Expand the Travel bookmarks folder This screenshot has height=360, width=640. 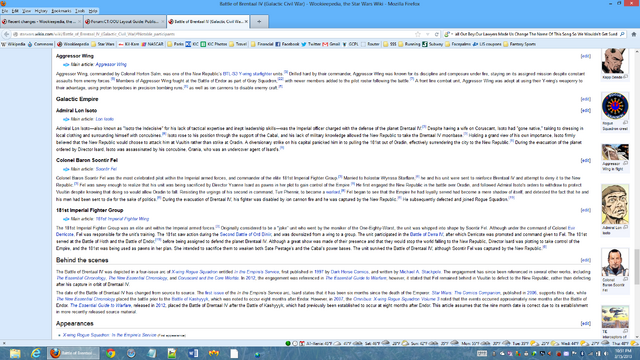click(238, 44)
